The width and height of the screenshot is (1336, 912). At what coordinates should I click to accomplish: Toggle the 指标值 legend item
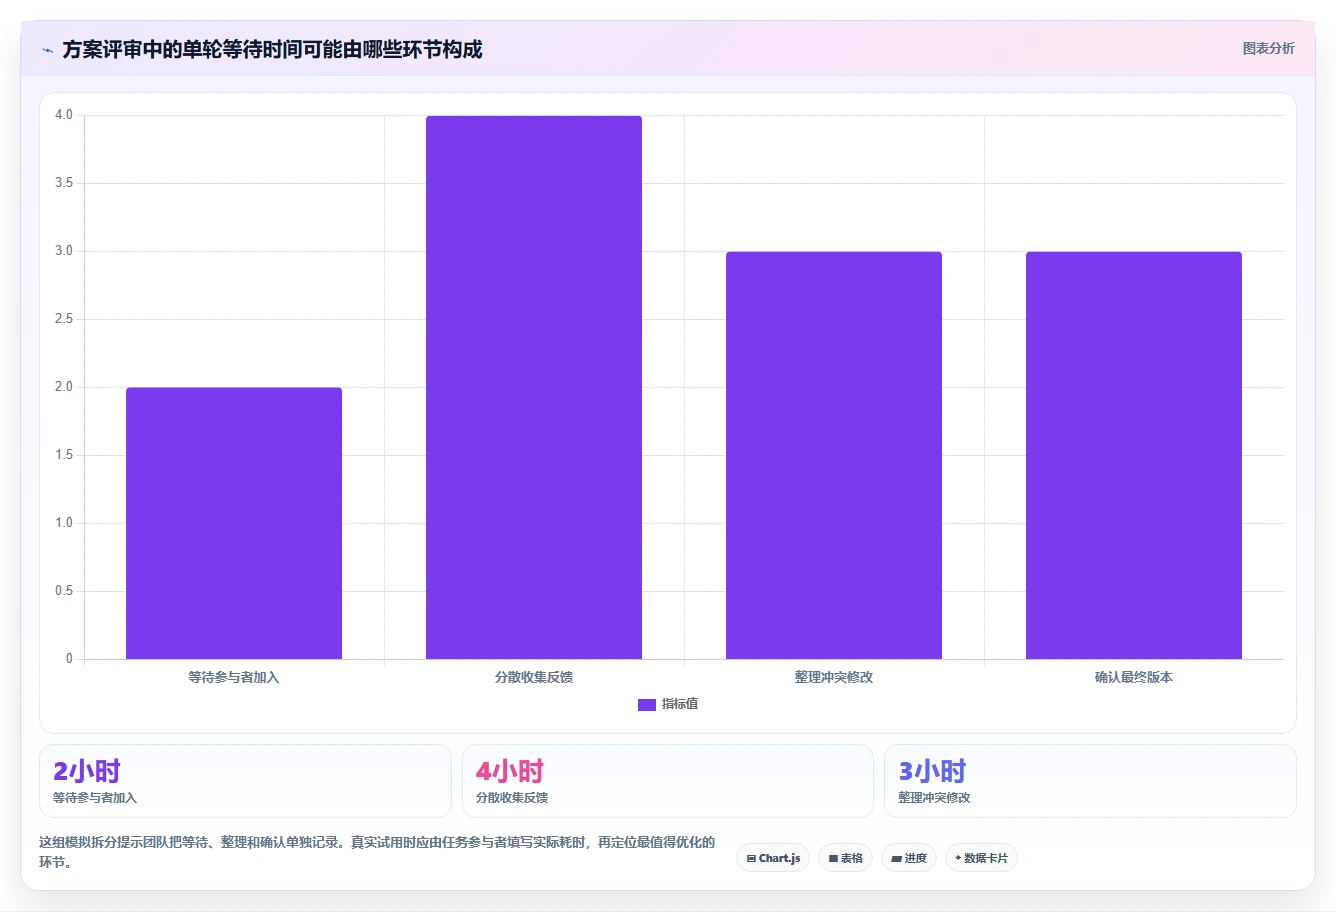[668, 704]
